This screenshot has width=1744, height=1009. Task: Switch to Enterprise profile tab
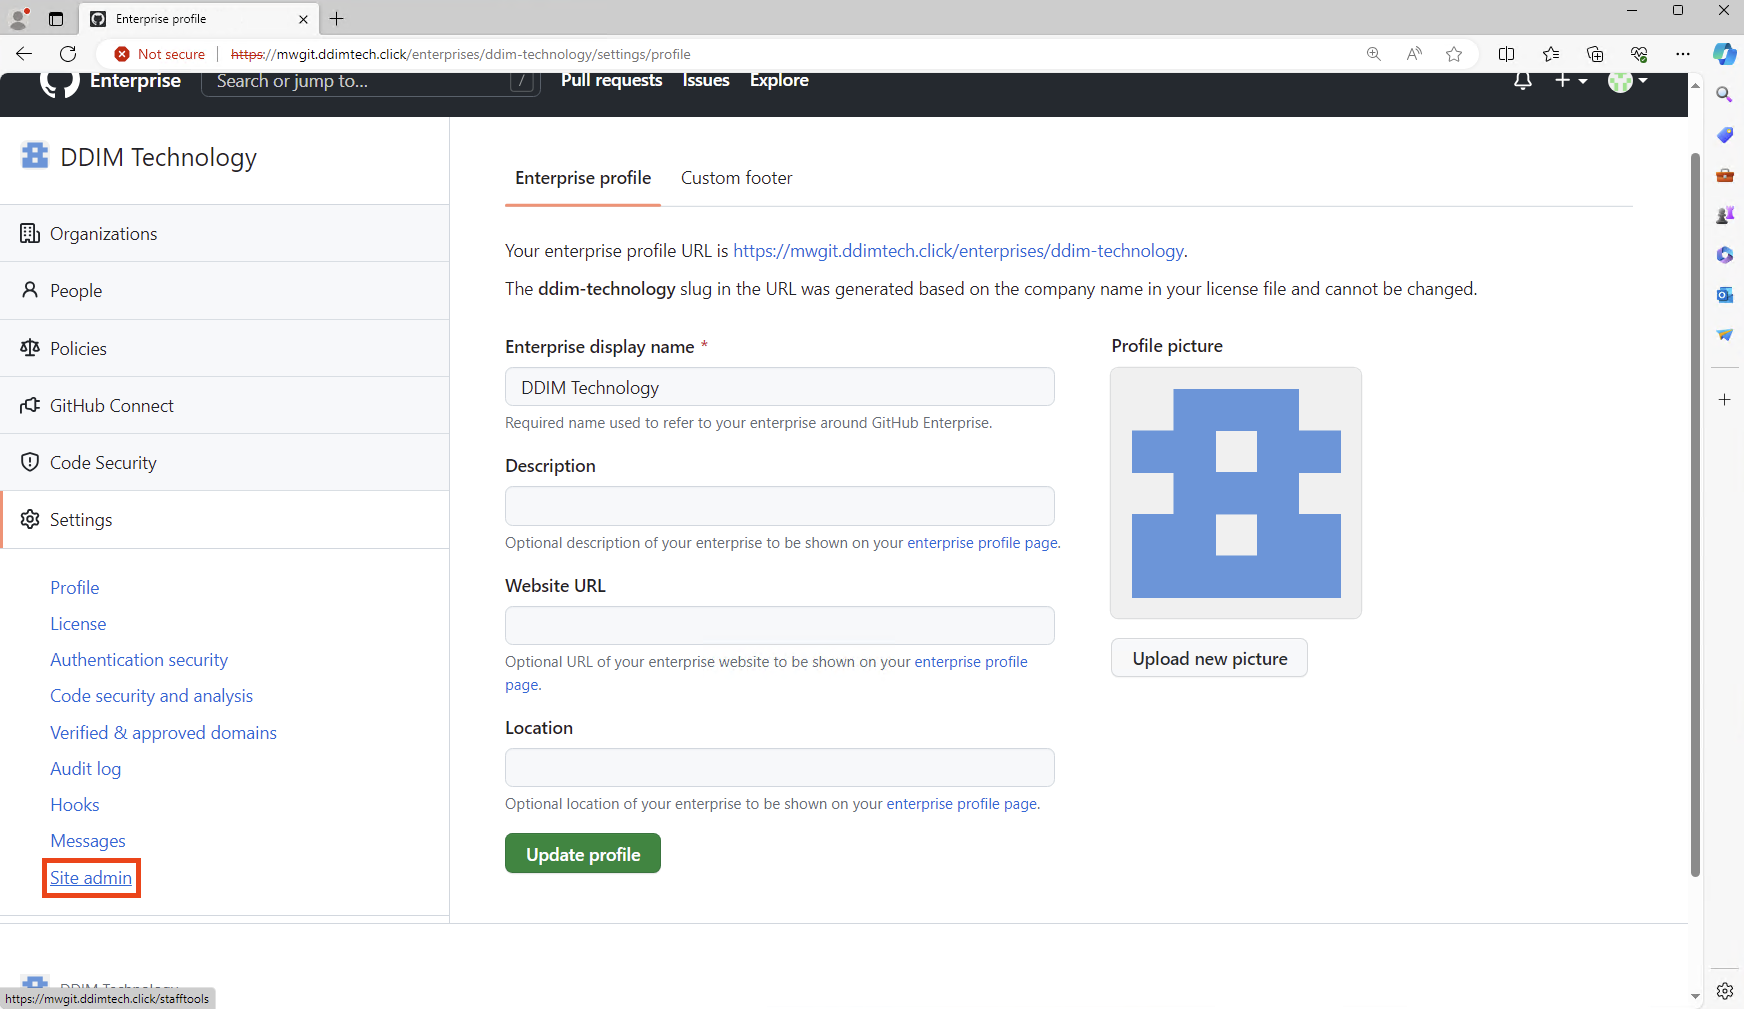(583, 178)
